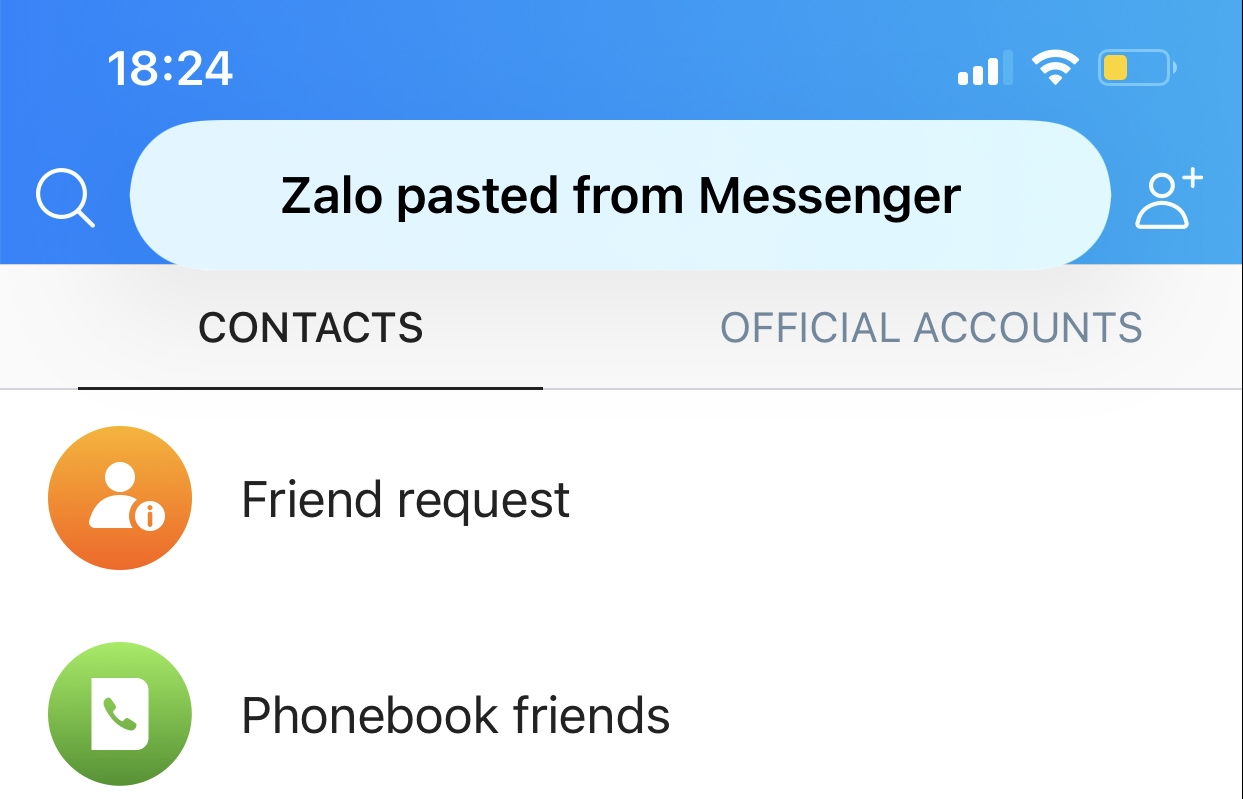
Task: Click the info badge on Friend request icon
Action: (150, 516)
